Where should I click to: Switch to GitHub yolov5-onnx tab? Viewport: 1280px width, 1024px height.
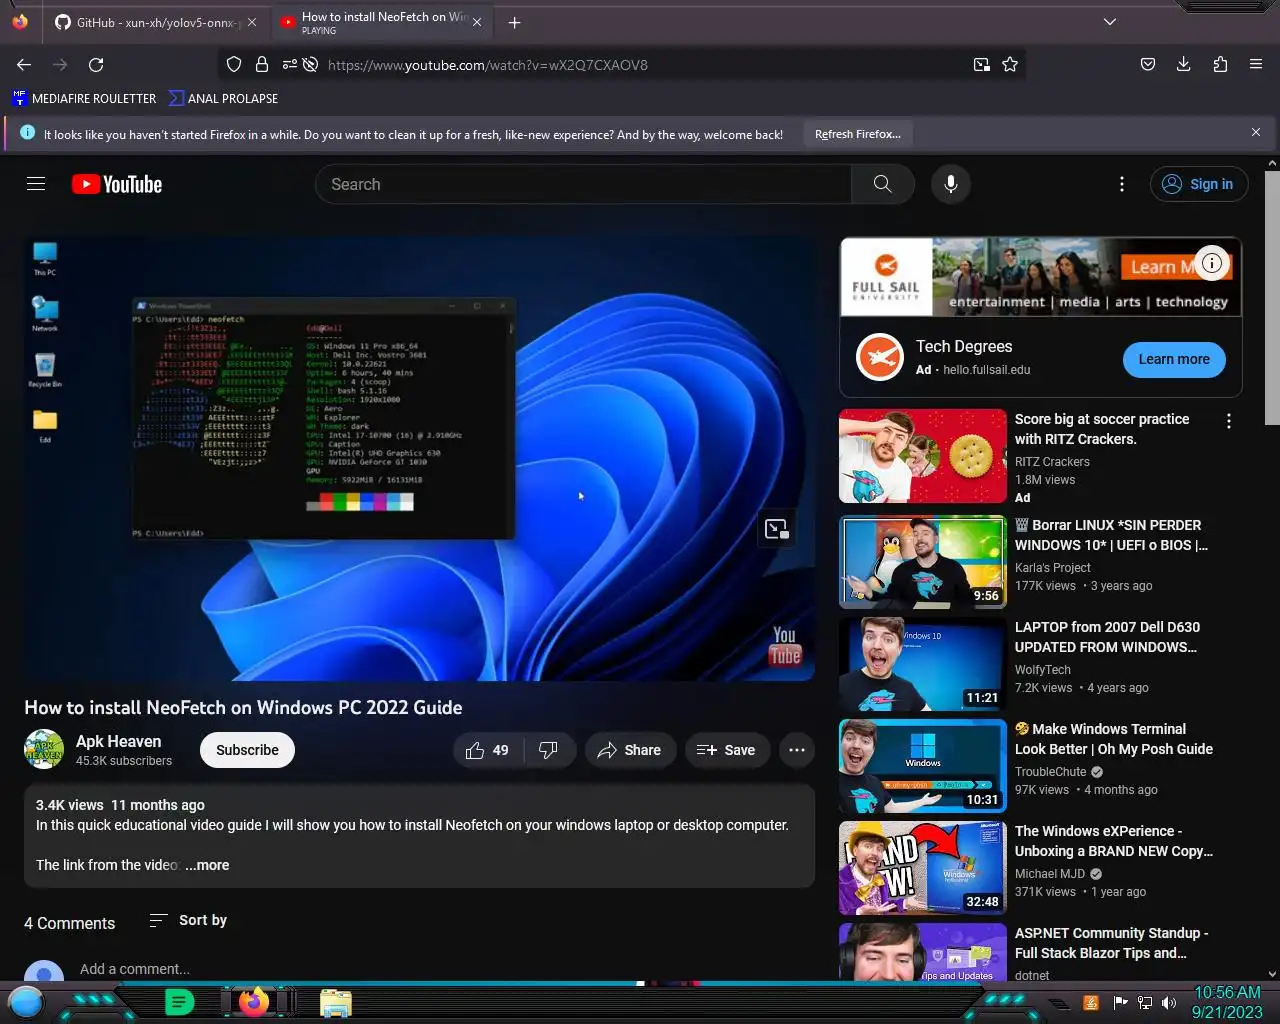click(155, 22)
